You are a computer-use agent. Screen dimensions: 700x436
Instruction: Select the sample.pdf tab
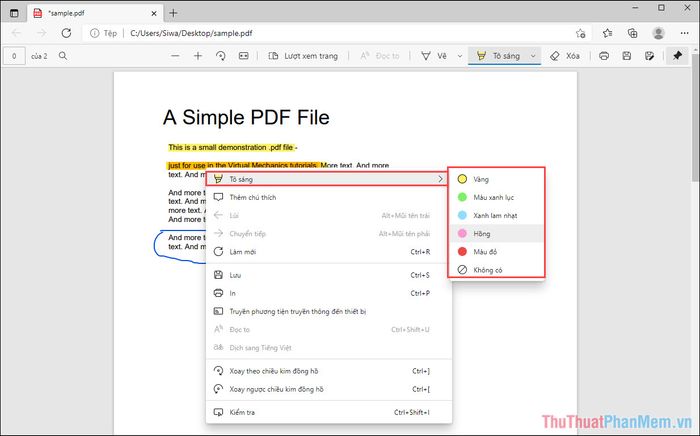coord(95,13)
